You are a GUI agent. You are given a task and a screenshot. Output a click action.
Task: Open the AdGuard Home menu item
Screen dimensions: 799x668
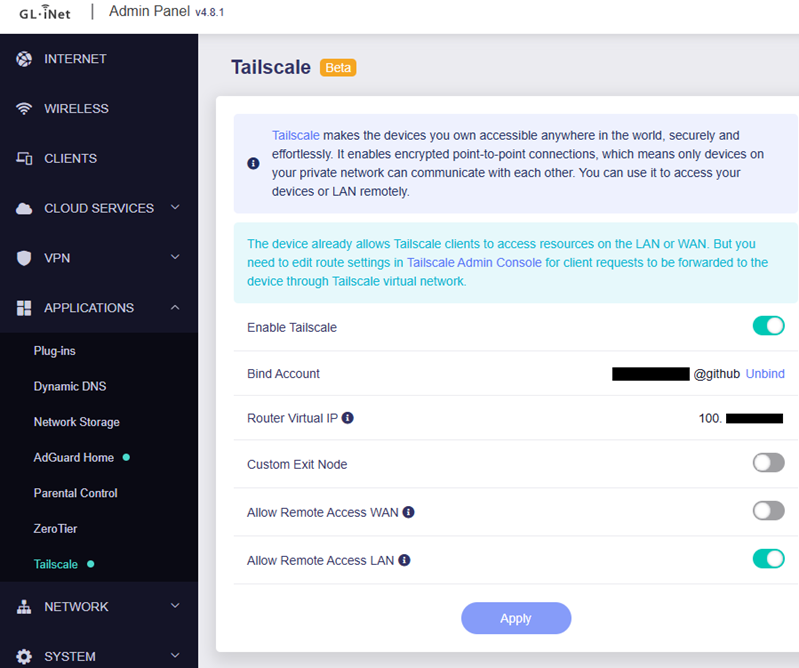(x=74, y=457)
